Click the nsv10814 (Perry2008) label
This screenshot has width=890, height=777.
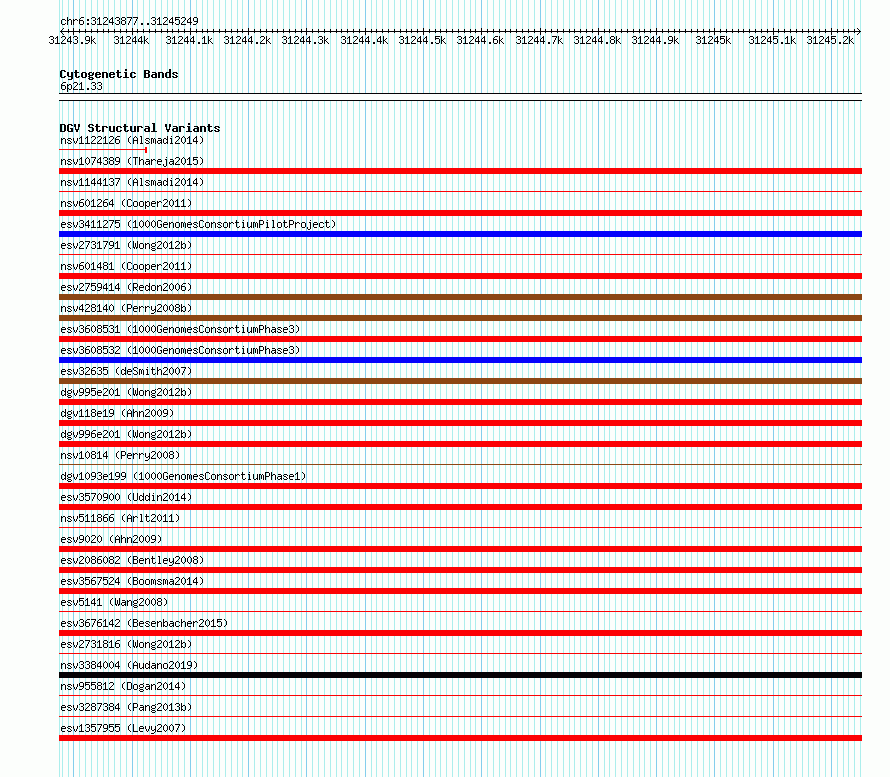pyautogui.click(x=120, y=455)
